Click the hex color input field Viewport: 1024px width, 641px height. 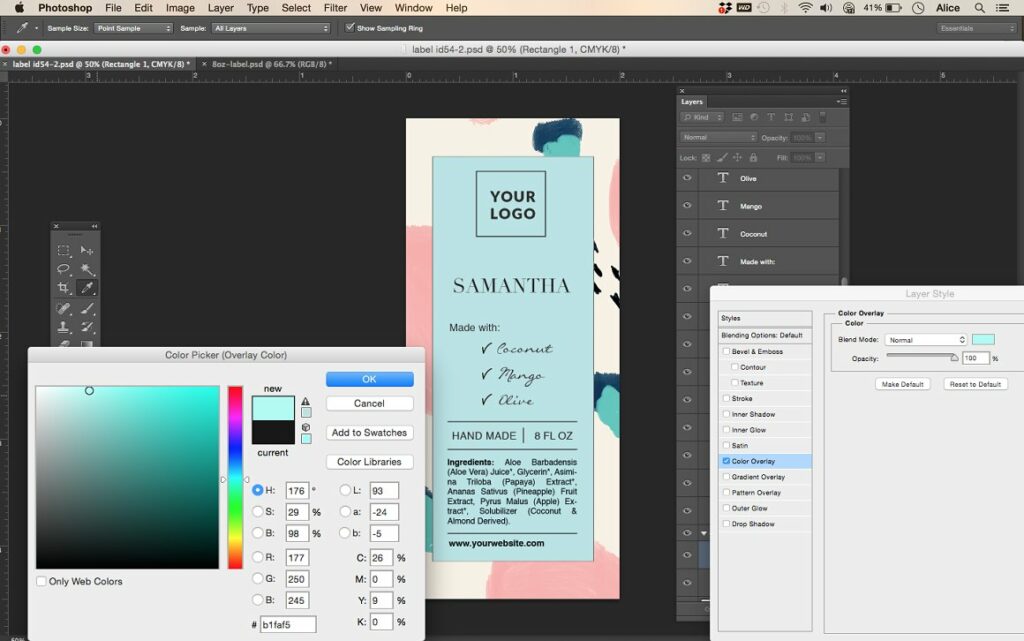tap(290, 623)
